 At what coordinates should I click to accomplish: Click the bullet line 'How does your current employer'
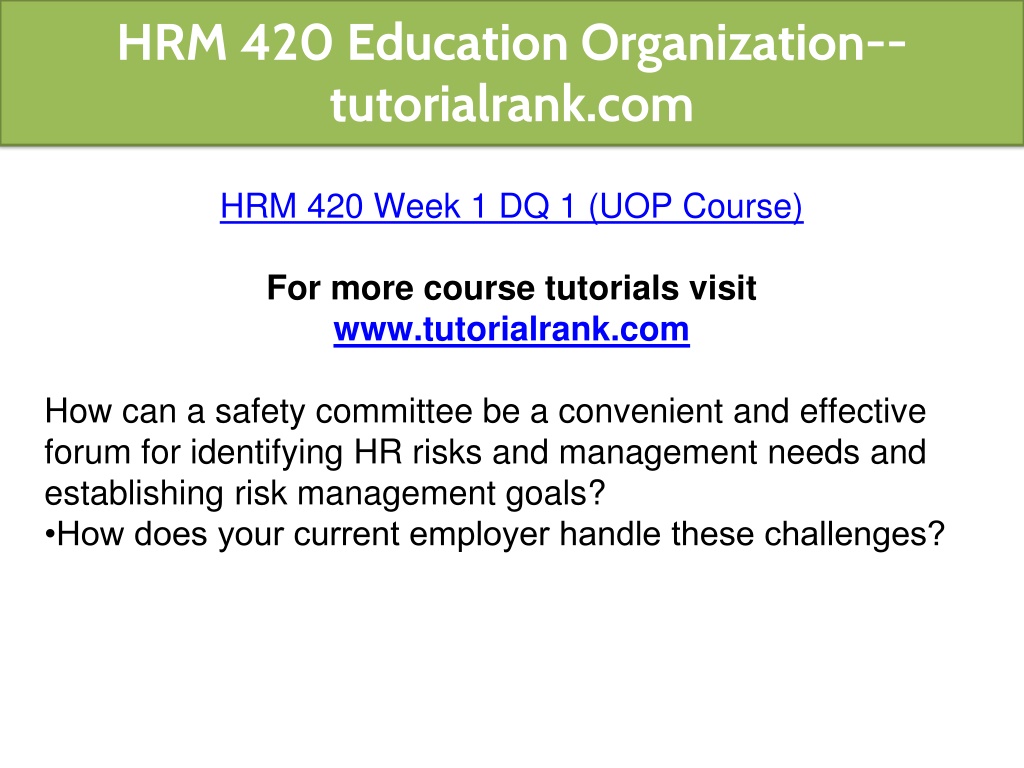click(494, 534)
